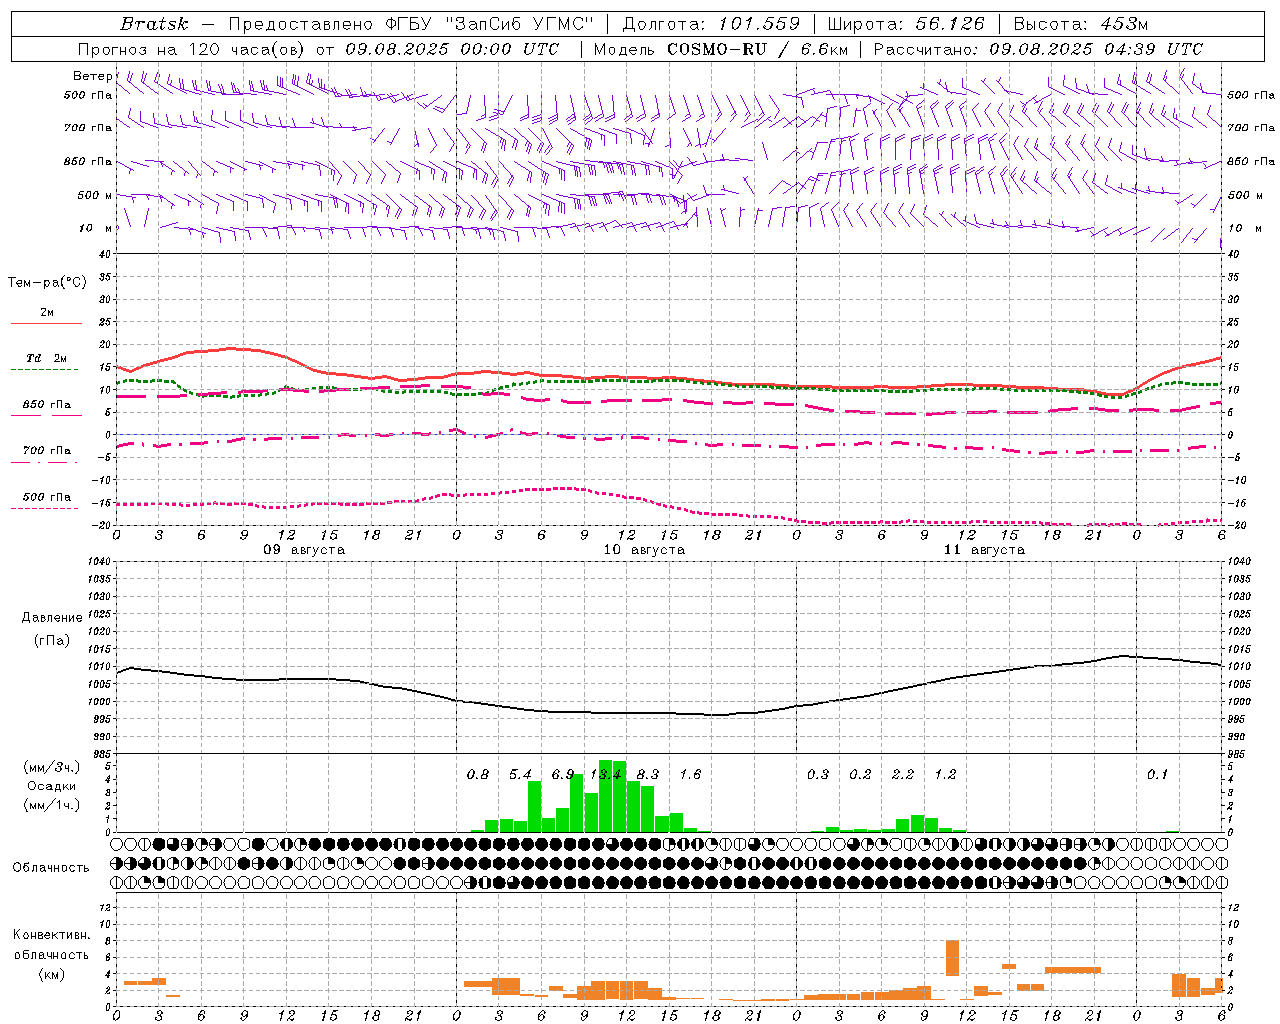Click the "(мм/3ч.)" precipitation unit label

[52, 767]
